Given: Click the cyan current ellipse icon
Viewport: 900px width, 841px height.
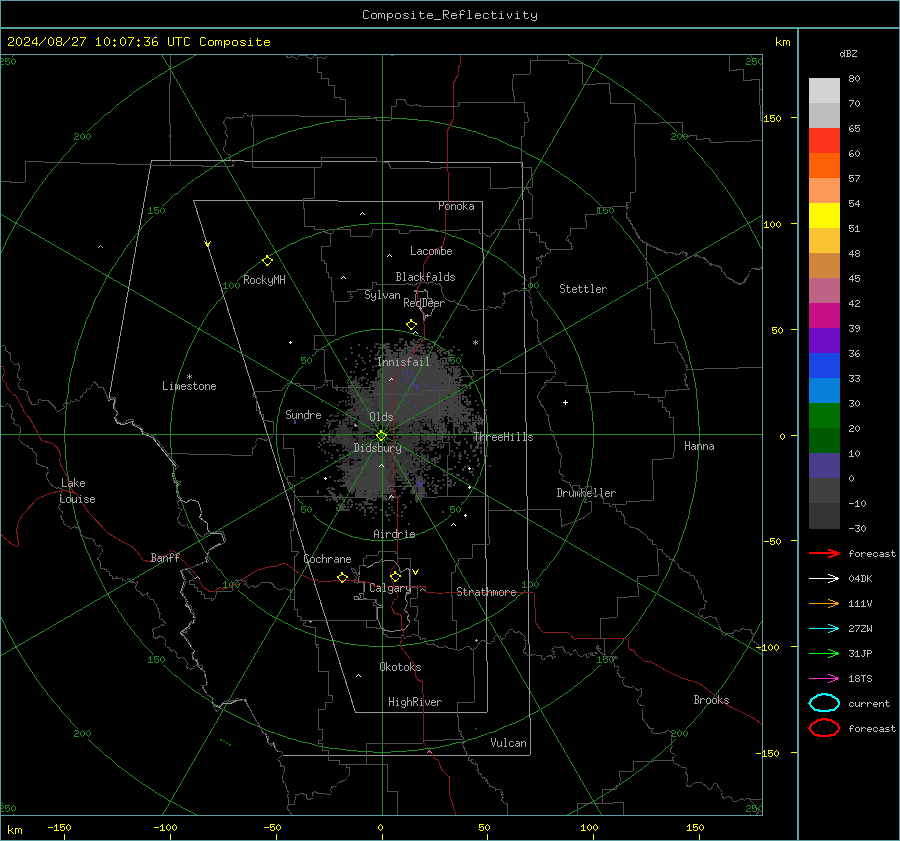Looking at the screenshot, I should pyautogui.click(x=824, y=703).
